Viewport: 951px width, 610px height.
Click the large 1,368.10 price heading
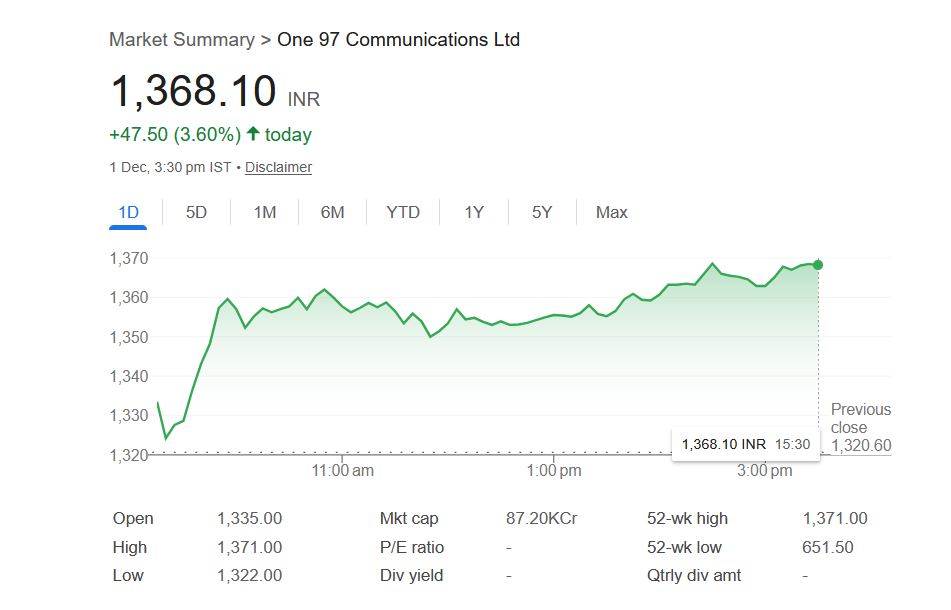coord(193,92)
